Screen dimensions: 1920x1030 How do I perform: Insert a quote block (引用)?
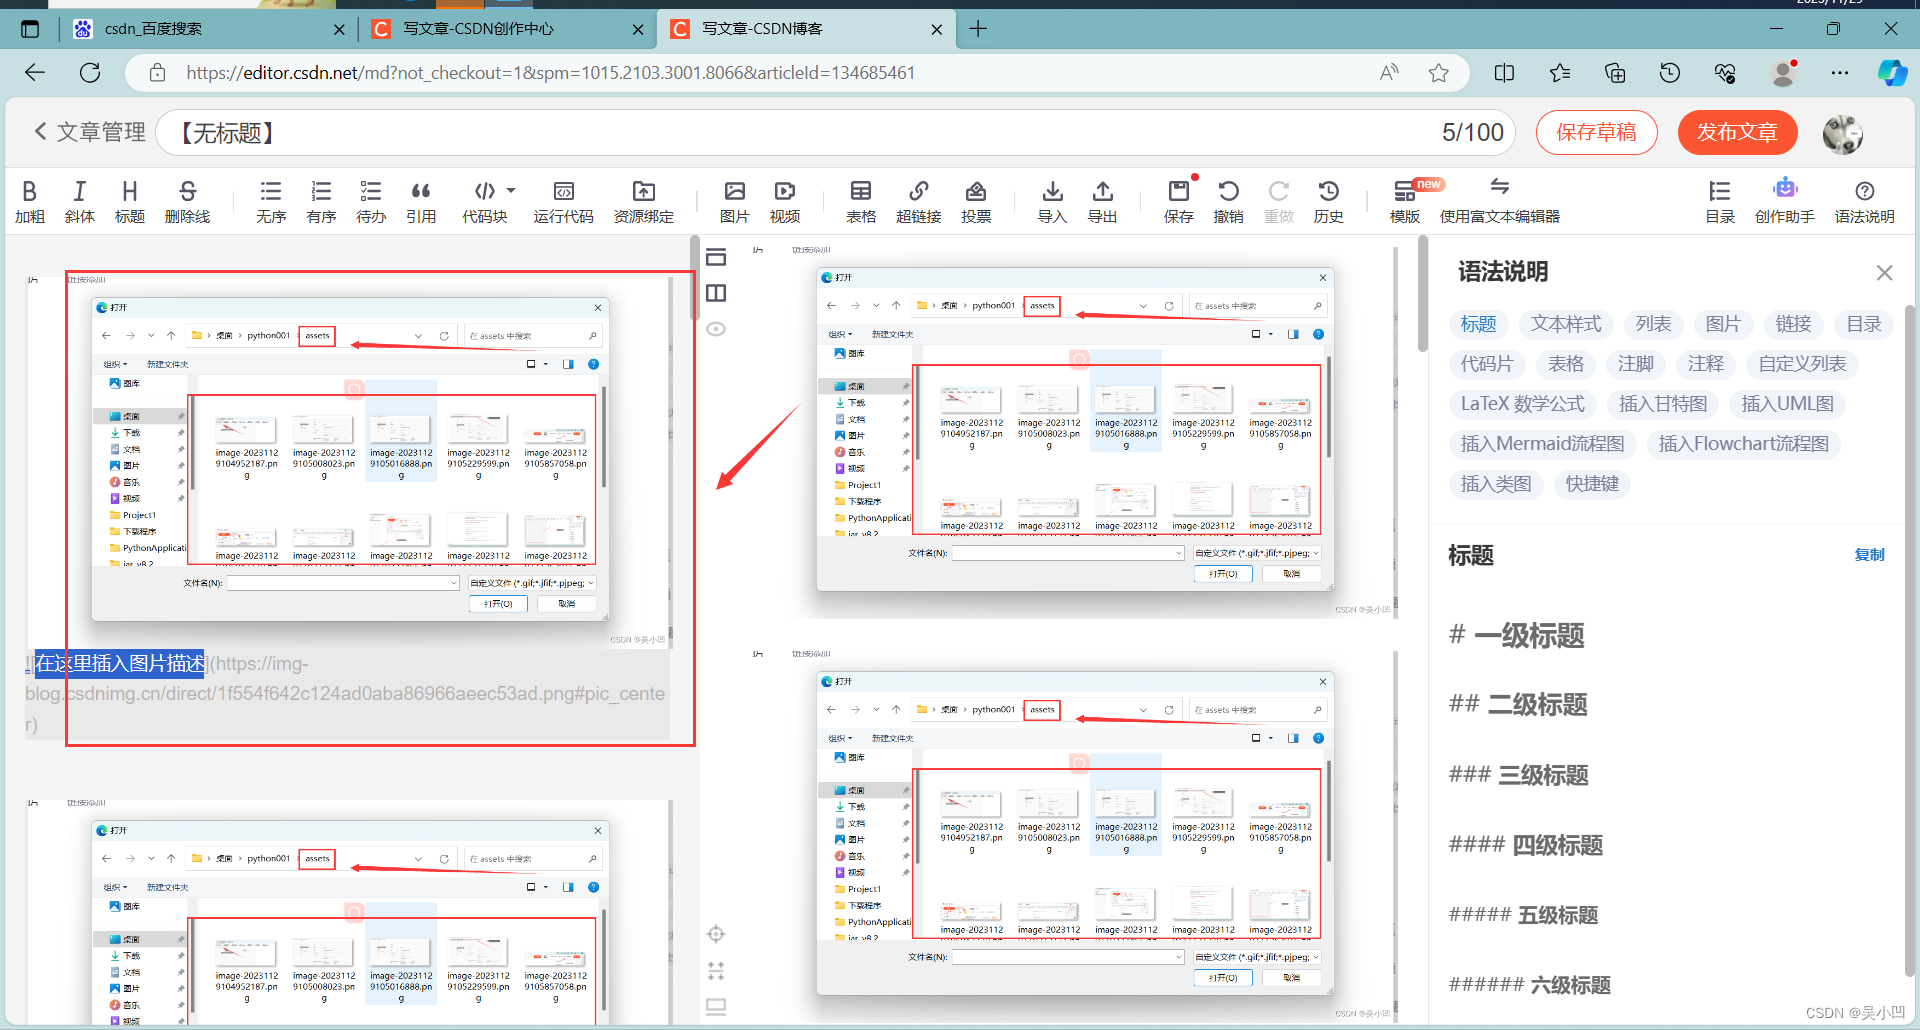(x=421, y=201)
